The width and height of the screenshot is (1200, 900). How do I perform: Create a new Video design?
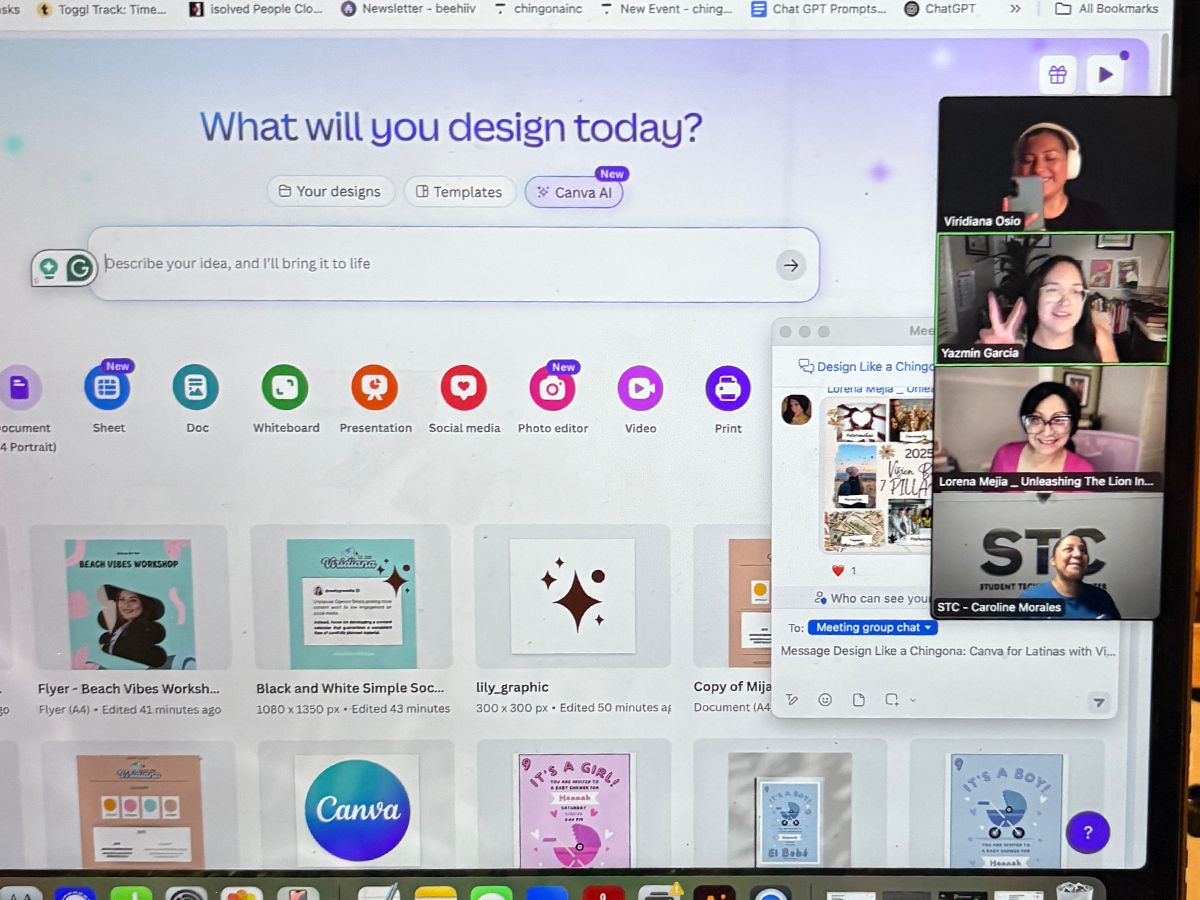640,388
